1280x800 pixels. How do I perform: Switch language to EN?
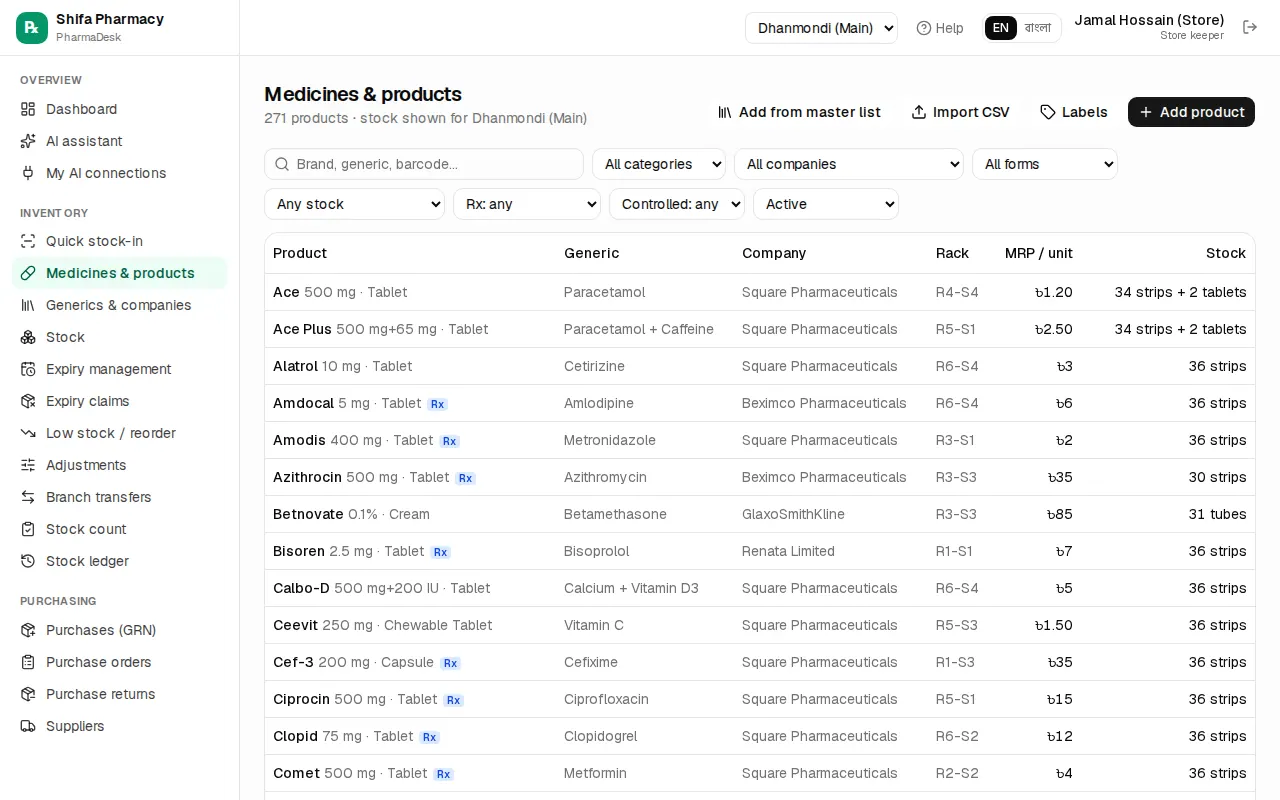click(1001, 28)
